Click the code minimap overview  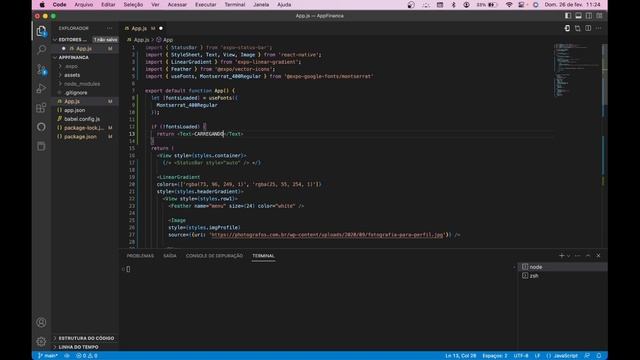(x=577, y=70)
